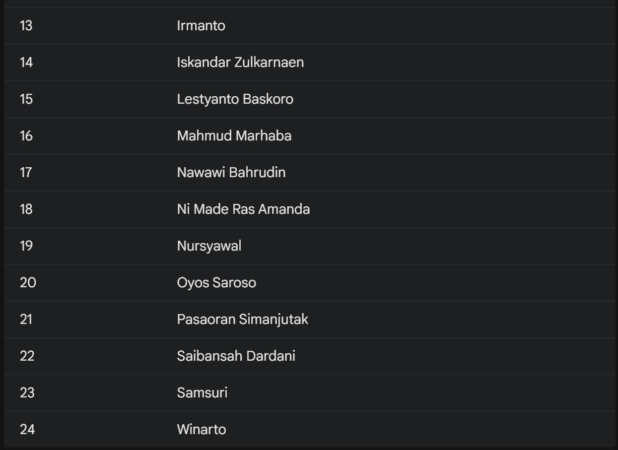Click the Nawawi Bahrudin name
Image resolution: width=618 pixels, height=450 pixels.
click(x=231, y=172)
